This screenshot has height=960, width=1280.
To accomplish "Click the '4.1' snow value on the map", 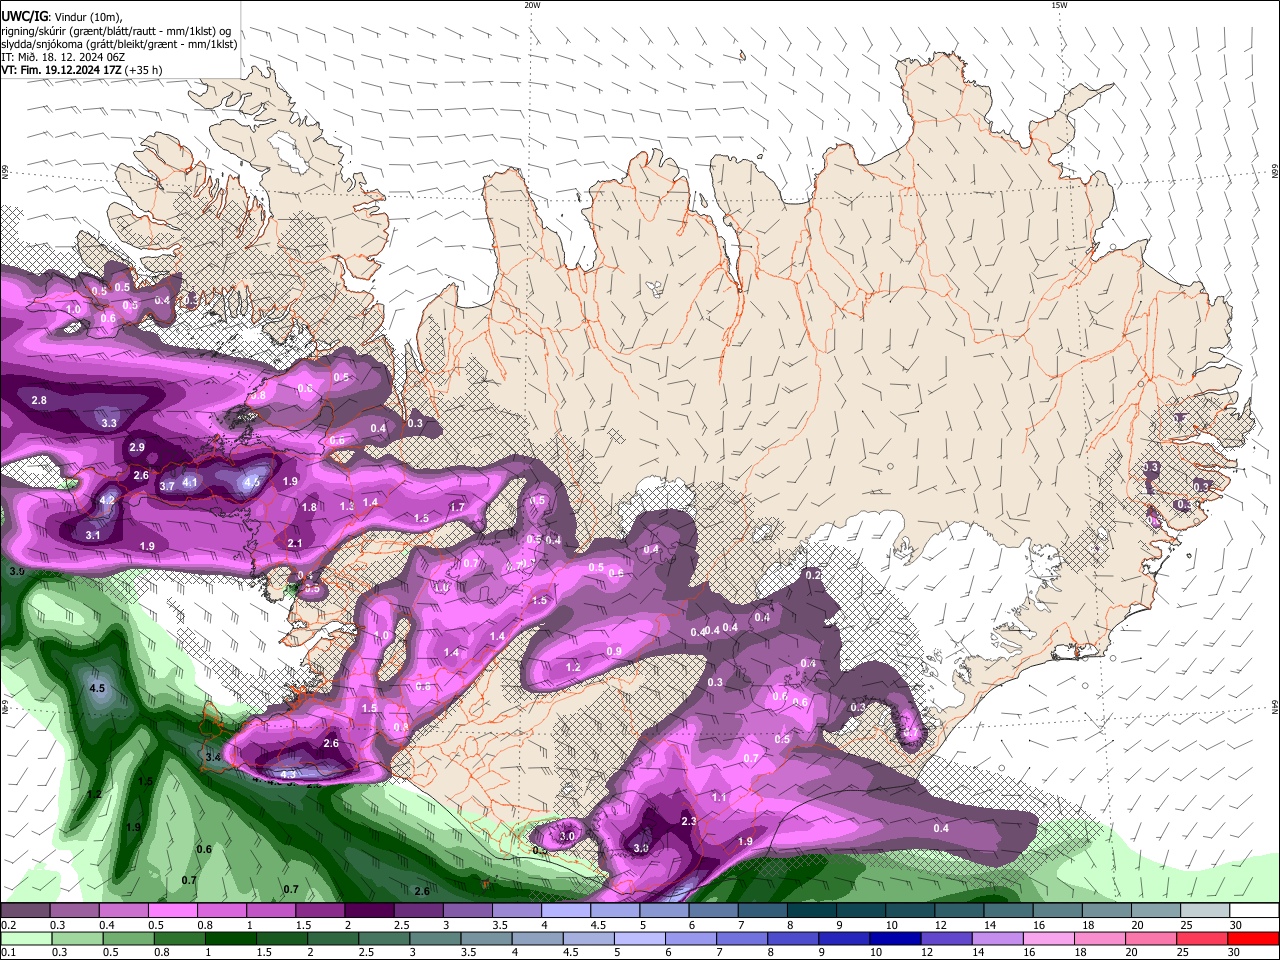I will [190, 482].
